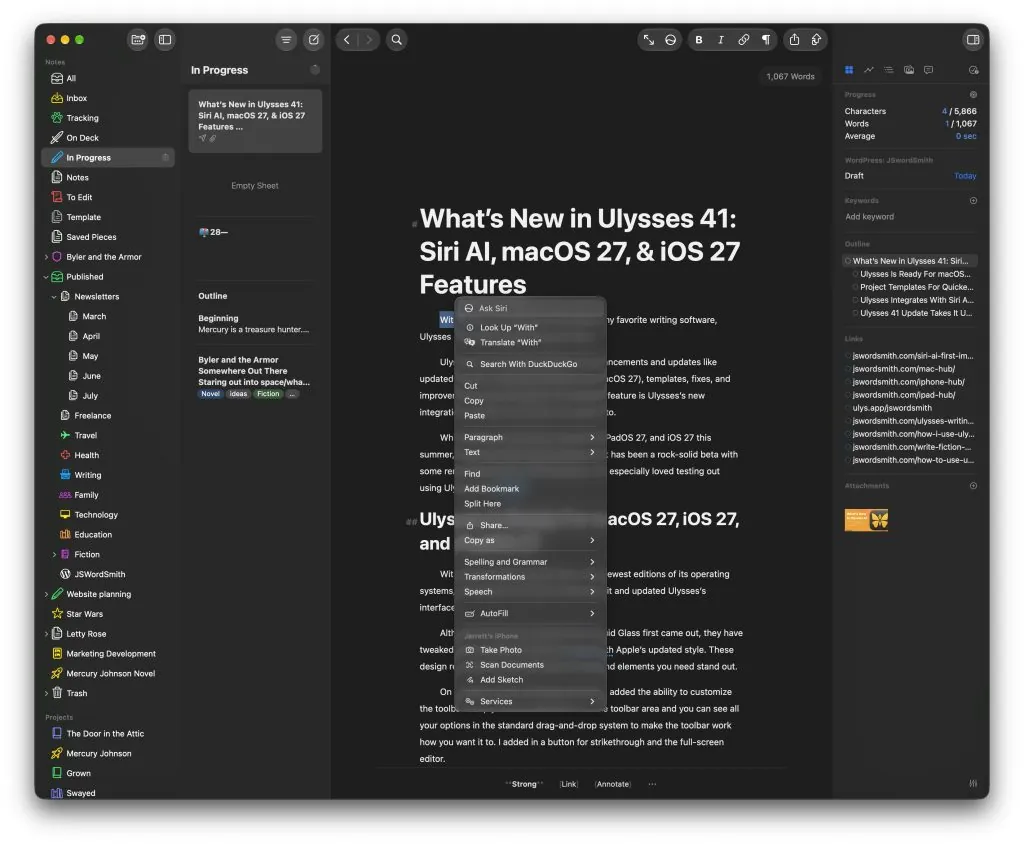The width and height of the screenshot is (1024, 845).
Task: Toggle bold formatting in toolbar
Action: (x=699, y=40)
